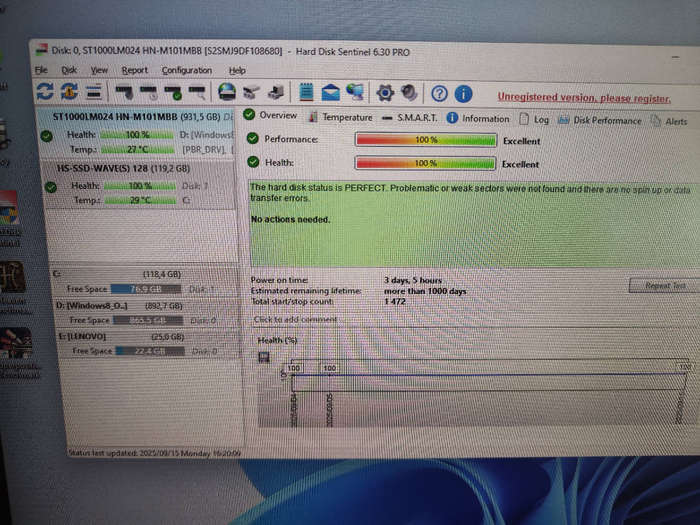Click the Performance 100 % gradient bar
This screenshot has height=525, width=700.
point(426,140)
